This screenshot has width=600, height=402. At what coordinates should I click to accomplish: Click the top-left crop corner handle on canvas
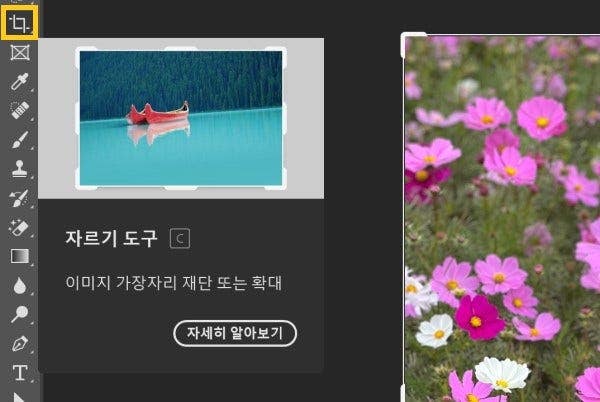pos(413,44)
